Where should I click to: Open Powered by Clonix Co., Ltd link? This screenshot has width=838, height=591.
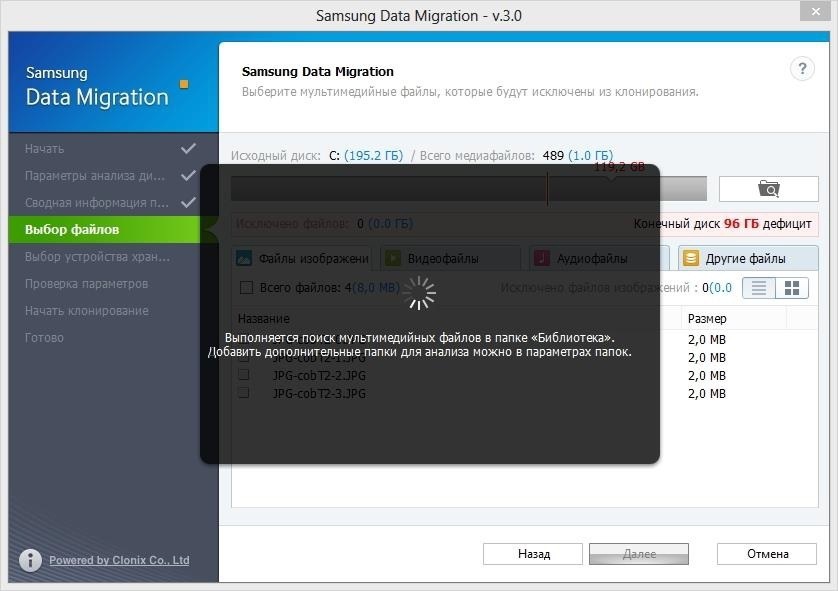click(119, 560)
